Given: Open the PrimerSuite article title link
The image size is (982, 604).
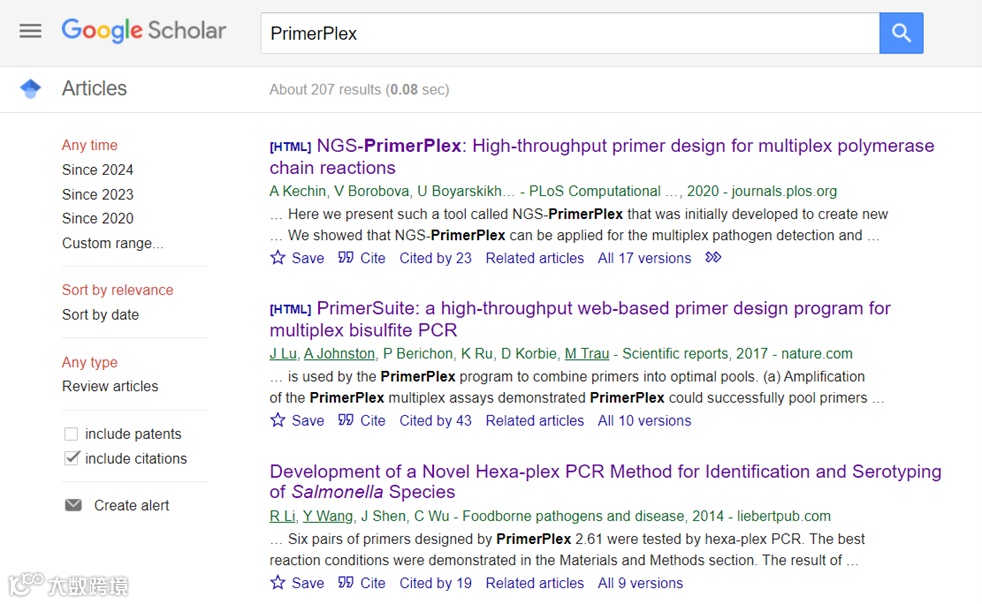Looking at the screenshot, I should coord(580,319).
